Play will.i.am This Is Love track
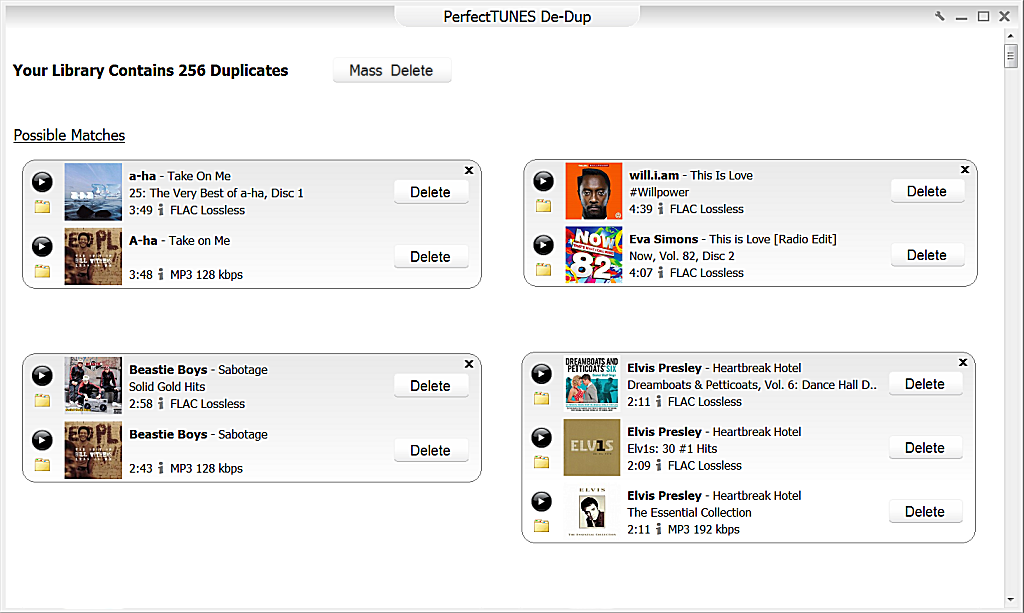This screenshot has height=613, width=1024. [543, 181]
